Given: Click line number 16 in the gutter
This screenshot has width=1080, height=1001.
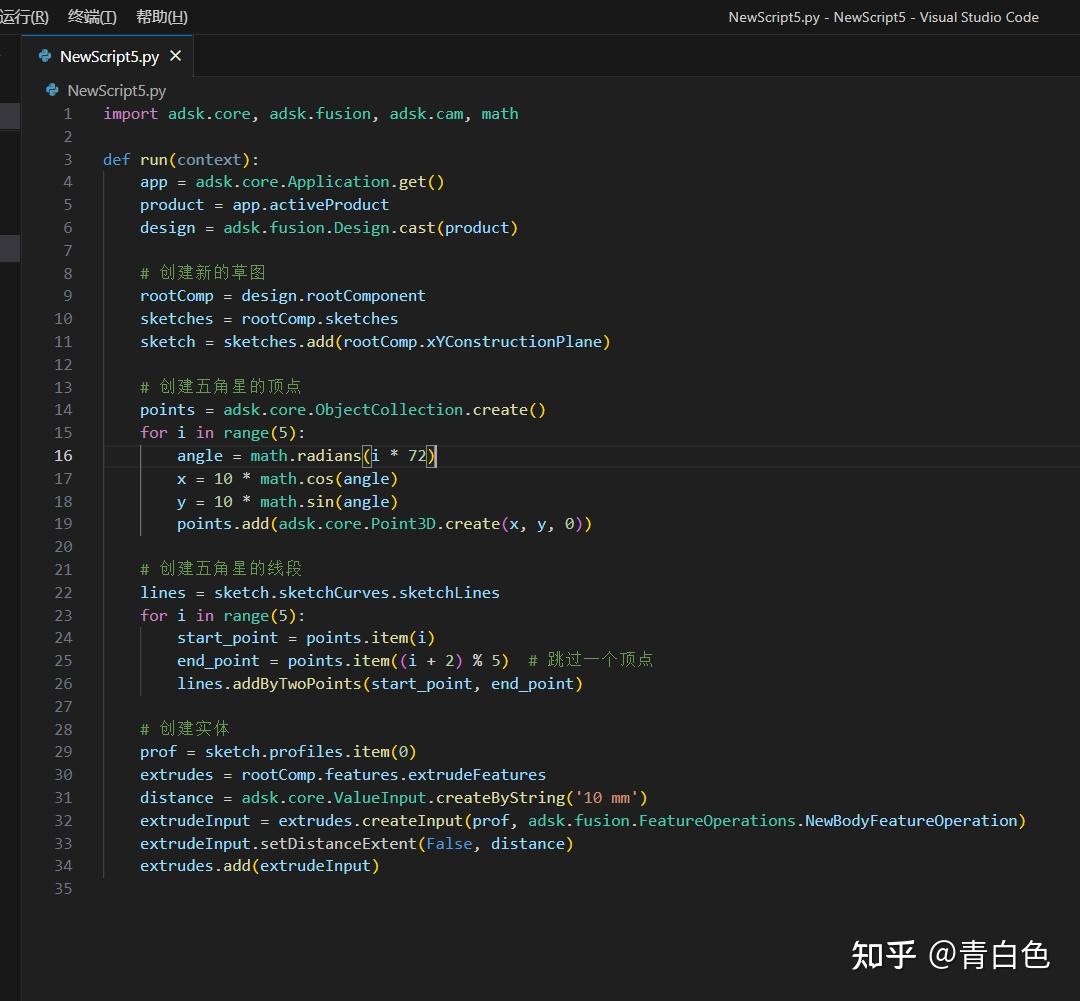Looking at the screenshot, I should [x=63, y=455].
